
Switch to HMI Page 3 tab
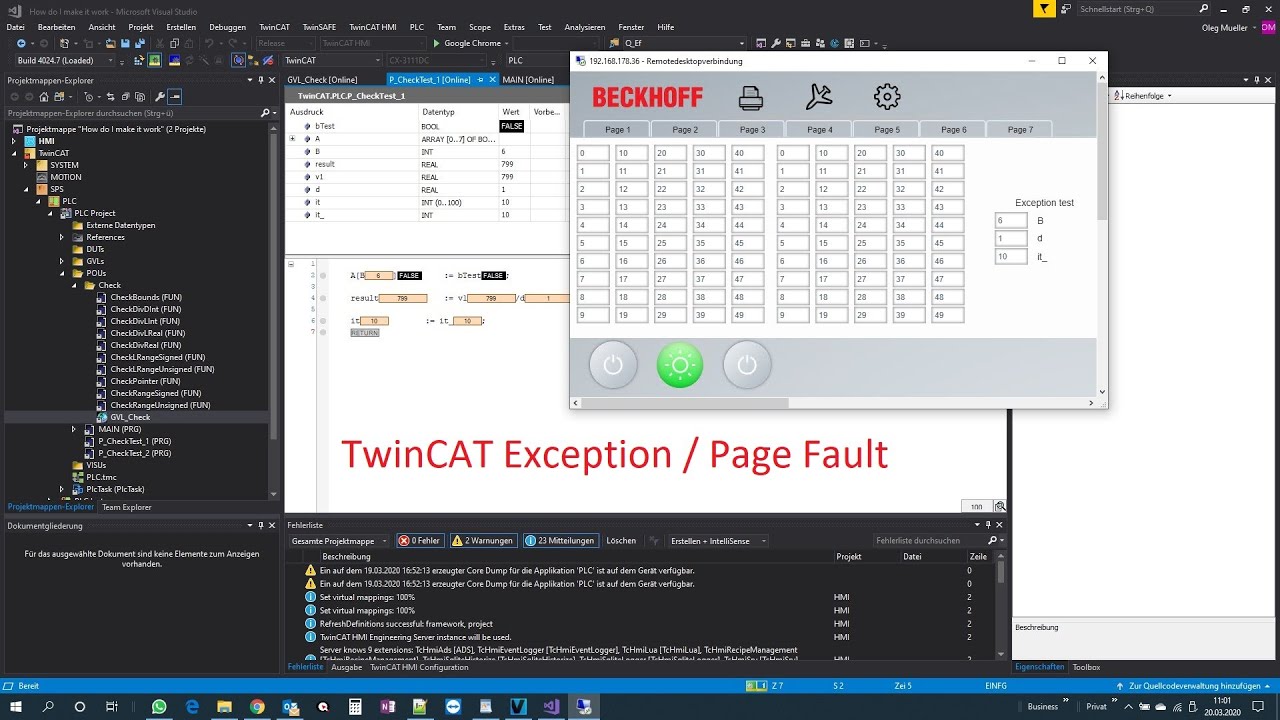[x=752, y=129]
